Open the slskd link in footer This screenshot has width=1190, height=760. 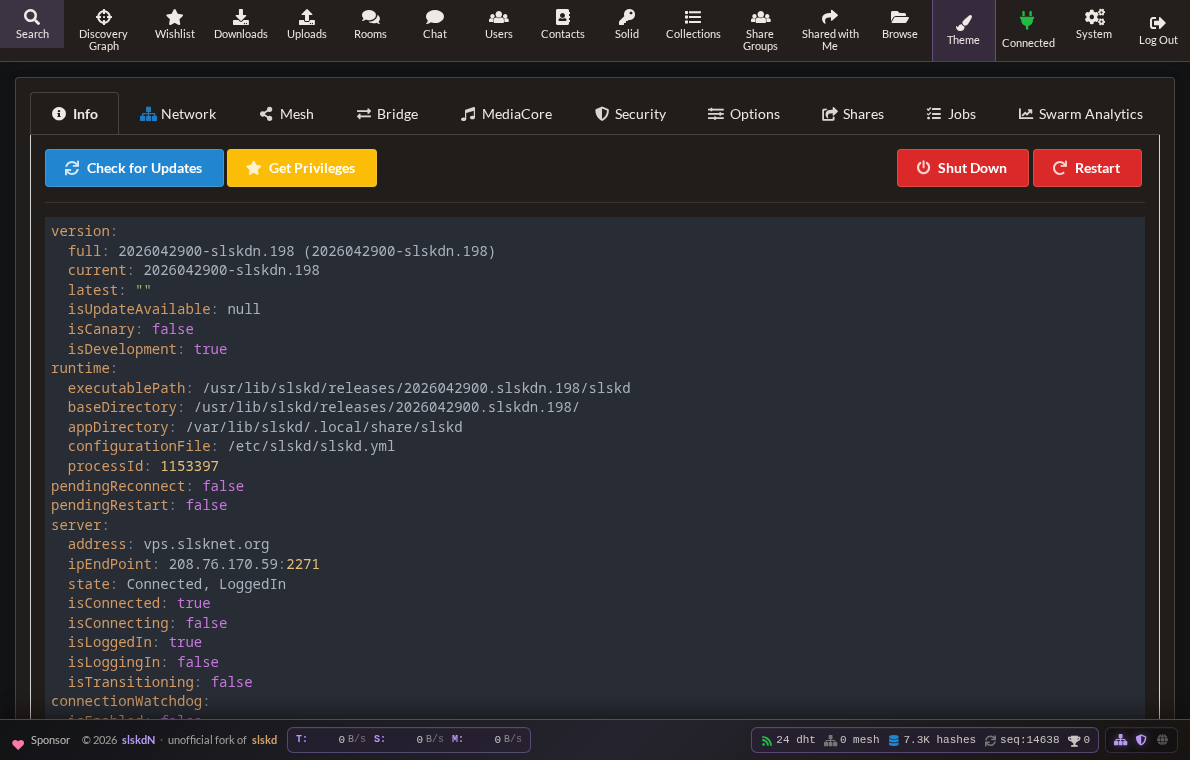point(264,740)
